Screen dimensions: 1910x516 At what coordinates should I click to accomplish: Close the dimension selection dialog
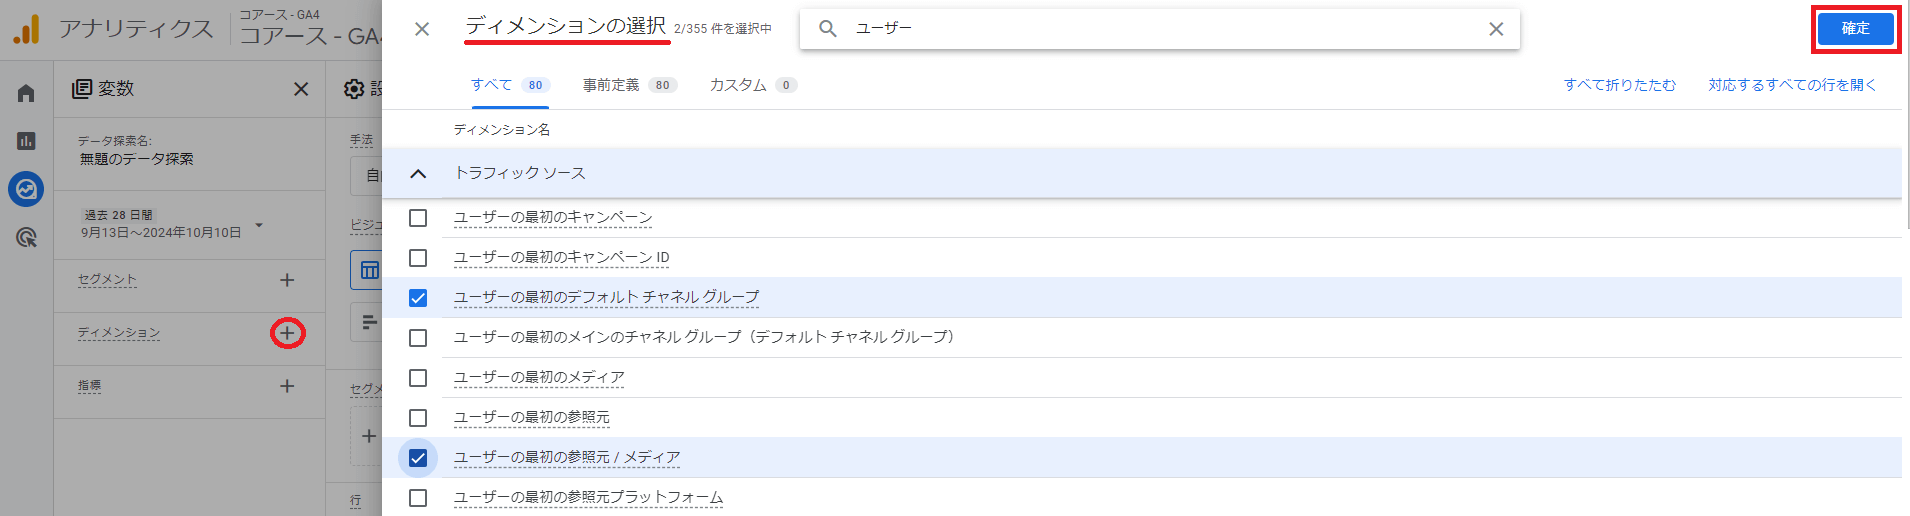[422, 29]
